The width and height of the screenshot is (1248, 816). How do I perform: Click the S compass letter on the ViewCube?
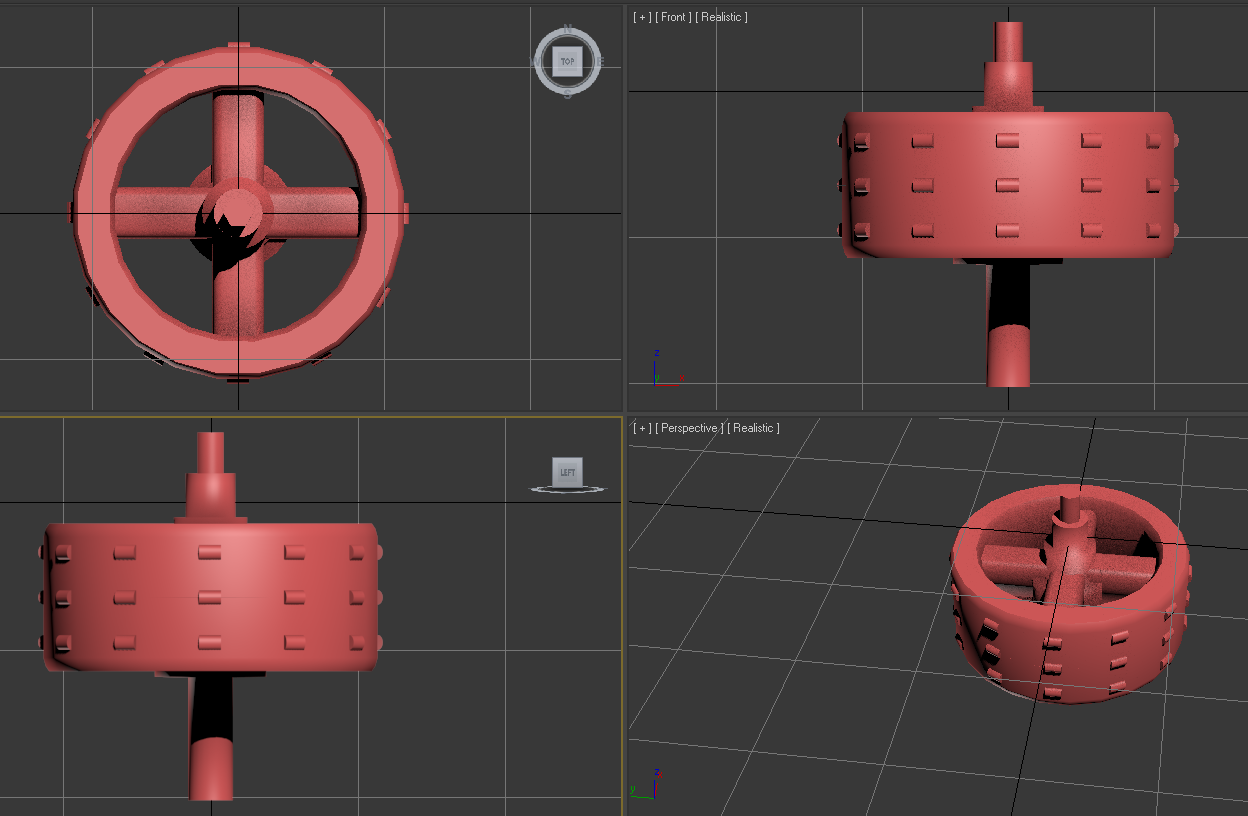point(568,94)
